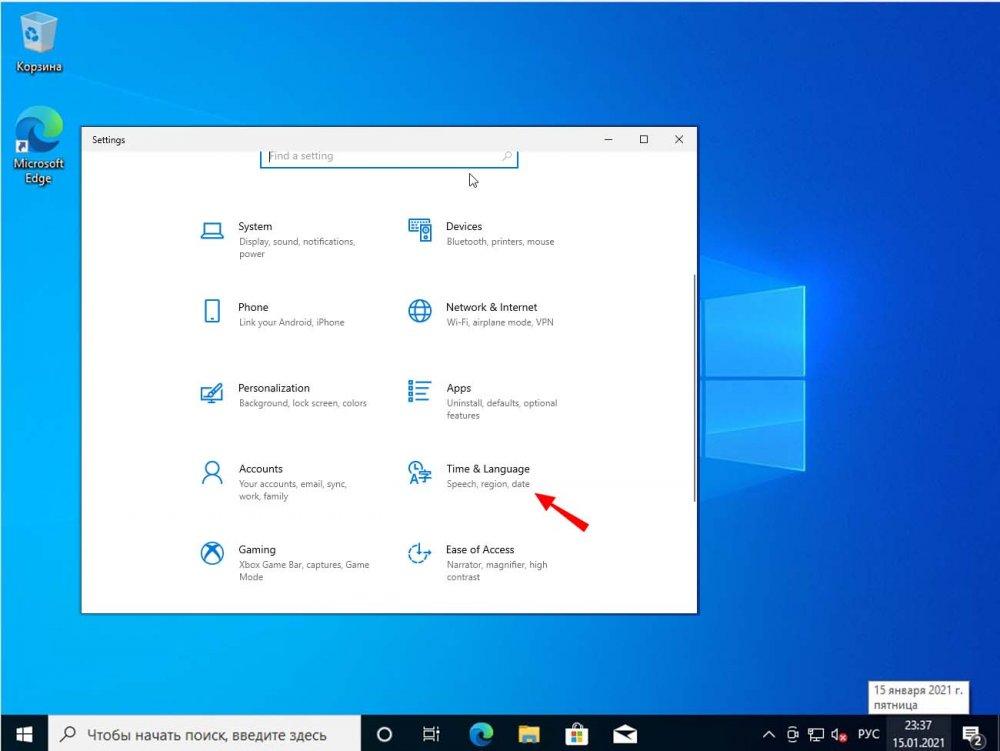Open Network & Internet title

(491, 307)
